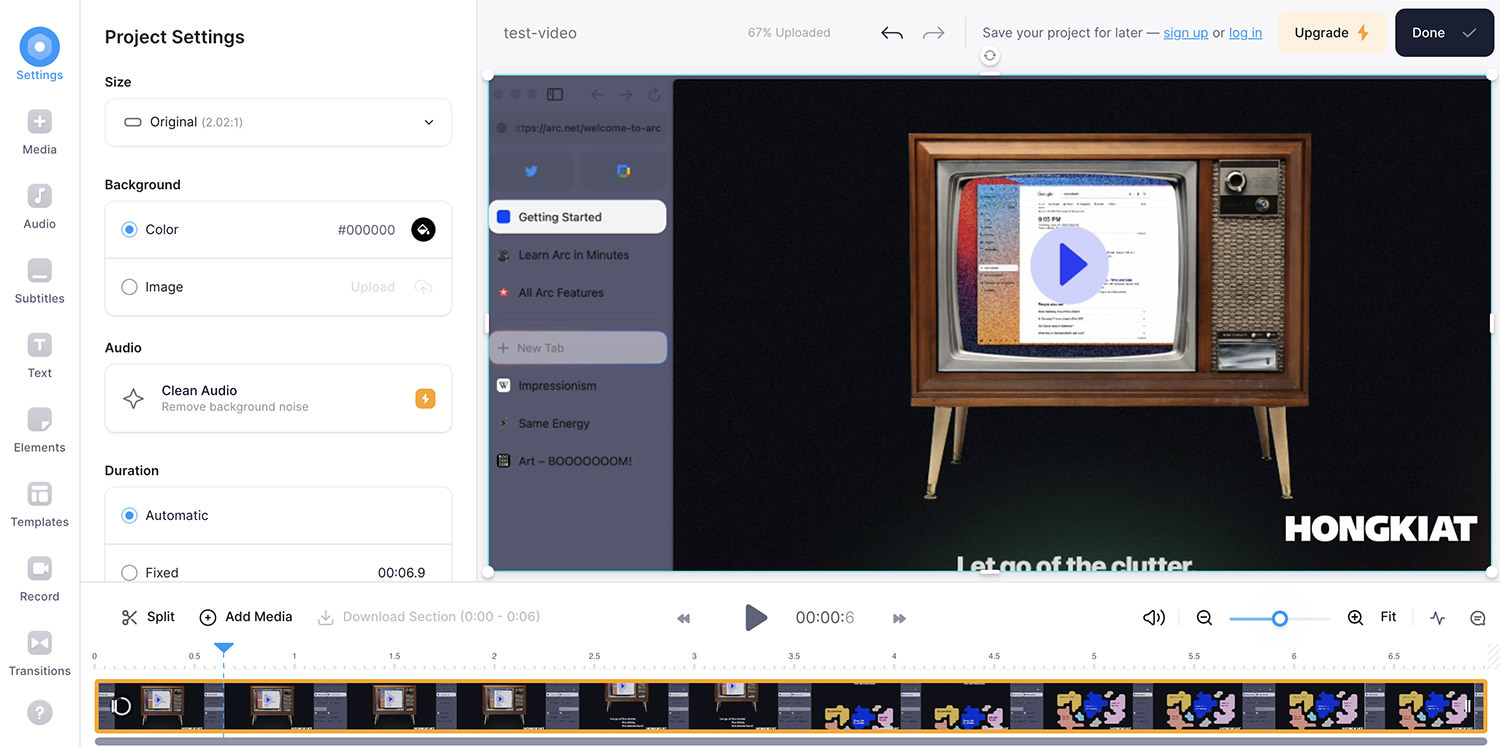Click the Fit timeline button

point(1388,617)
